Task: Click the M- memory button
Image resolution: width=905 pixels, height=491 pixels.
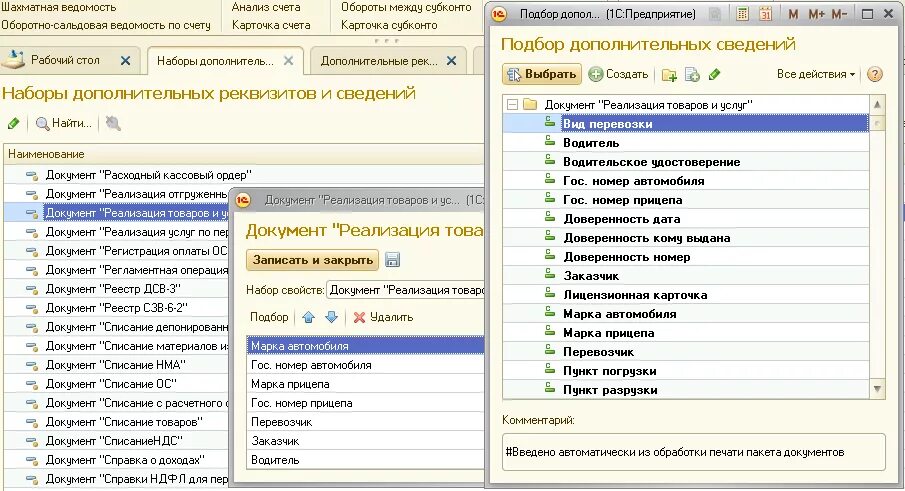Action: [839, 14]
